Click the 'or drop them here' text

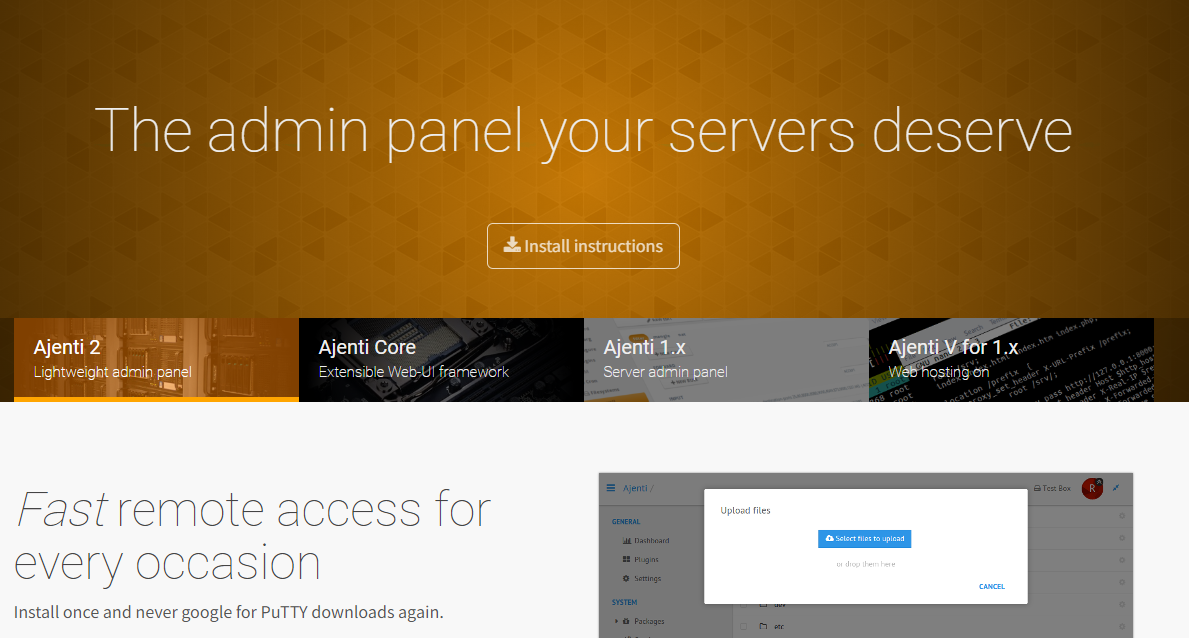pyautogui.click(x=865, y=564)
